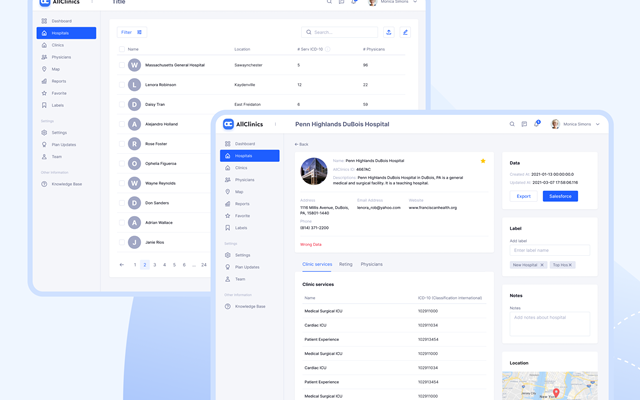Remove the Top Hos label tag
Image resolution: width=640 pixels, height=400 pixels.
point(571,265)
